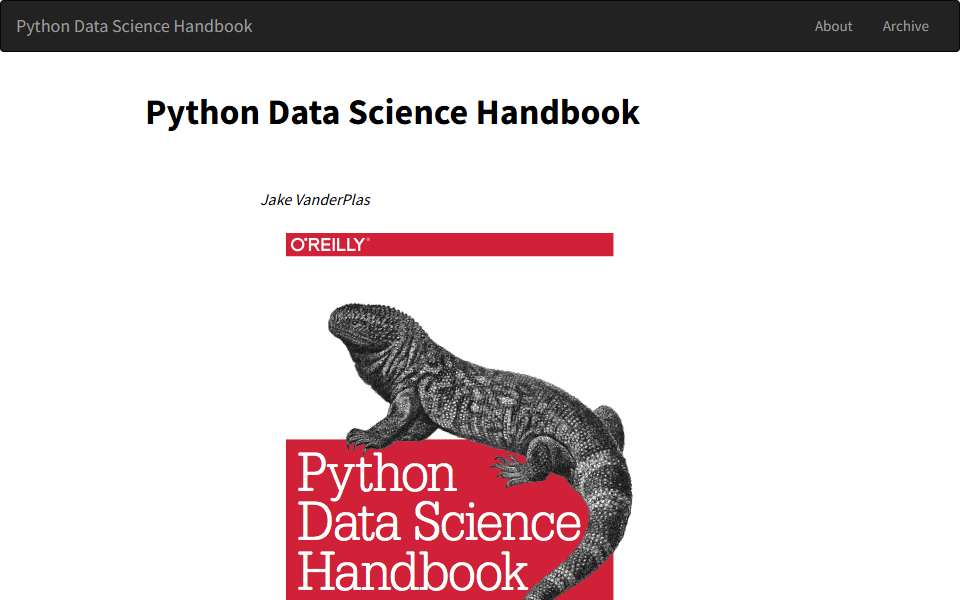Viewport: 960px width, 600px height.
Task: Select the Jake VanderPlas author name
Action: 315,200
